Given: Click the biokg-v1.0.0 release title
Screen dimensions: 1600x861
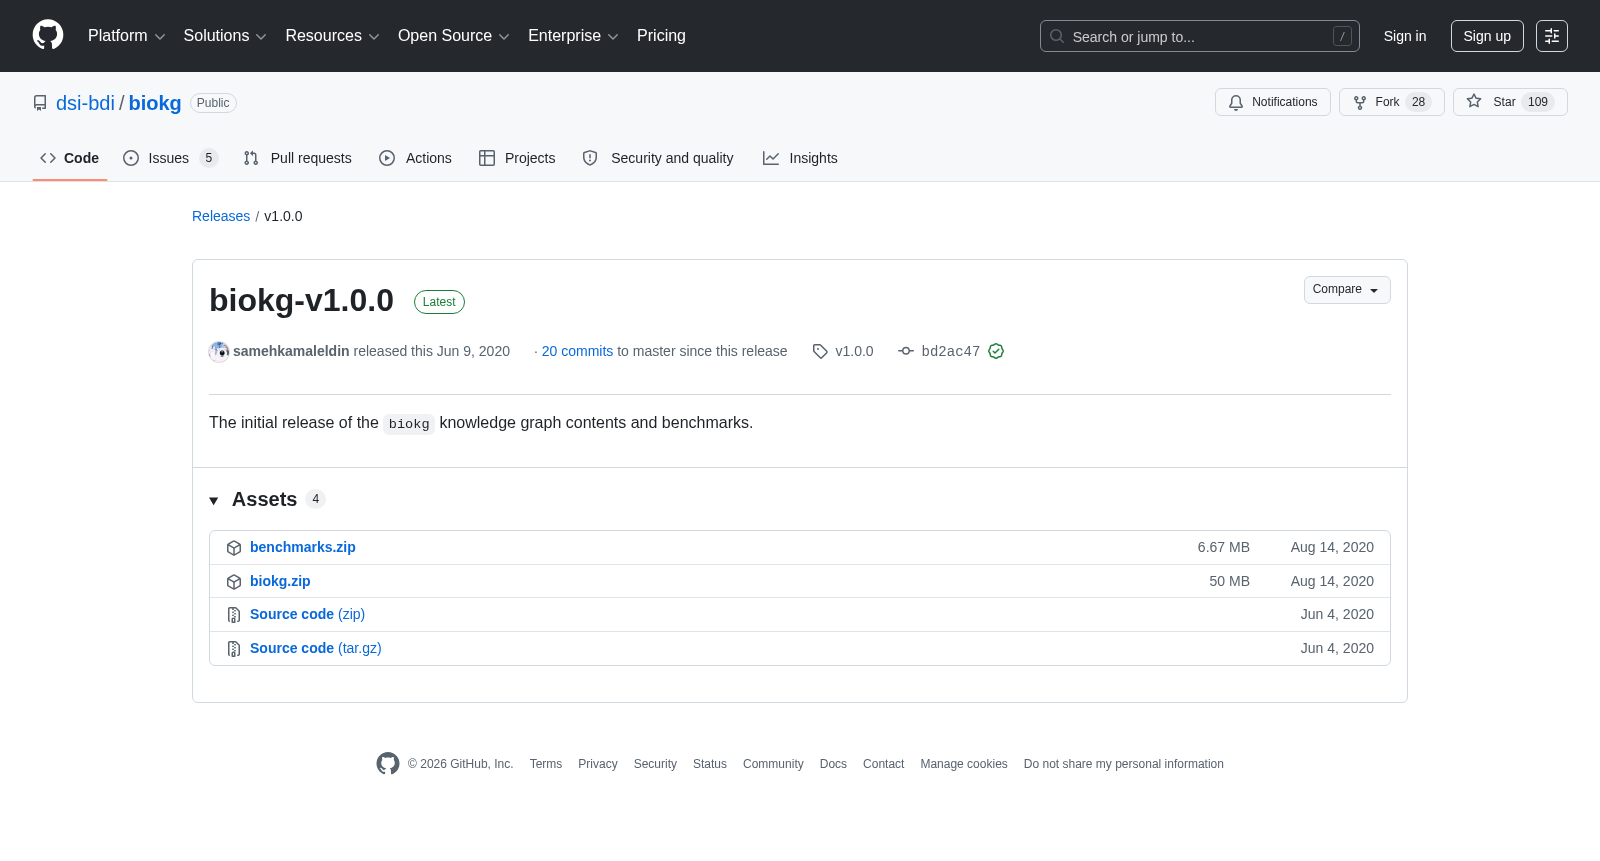Looking at the screenshot, I should (301, 300).
